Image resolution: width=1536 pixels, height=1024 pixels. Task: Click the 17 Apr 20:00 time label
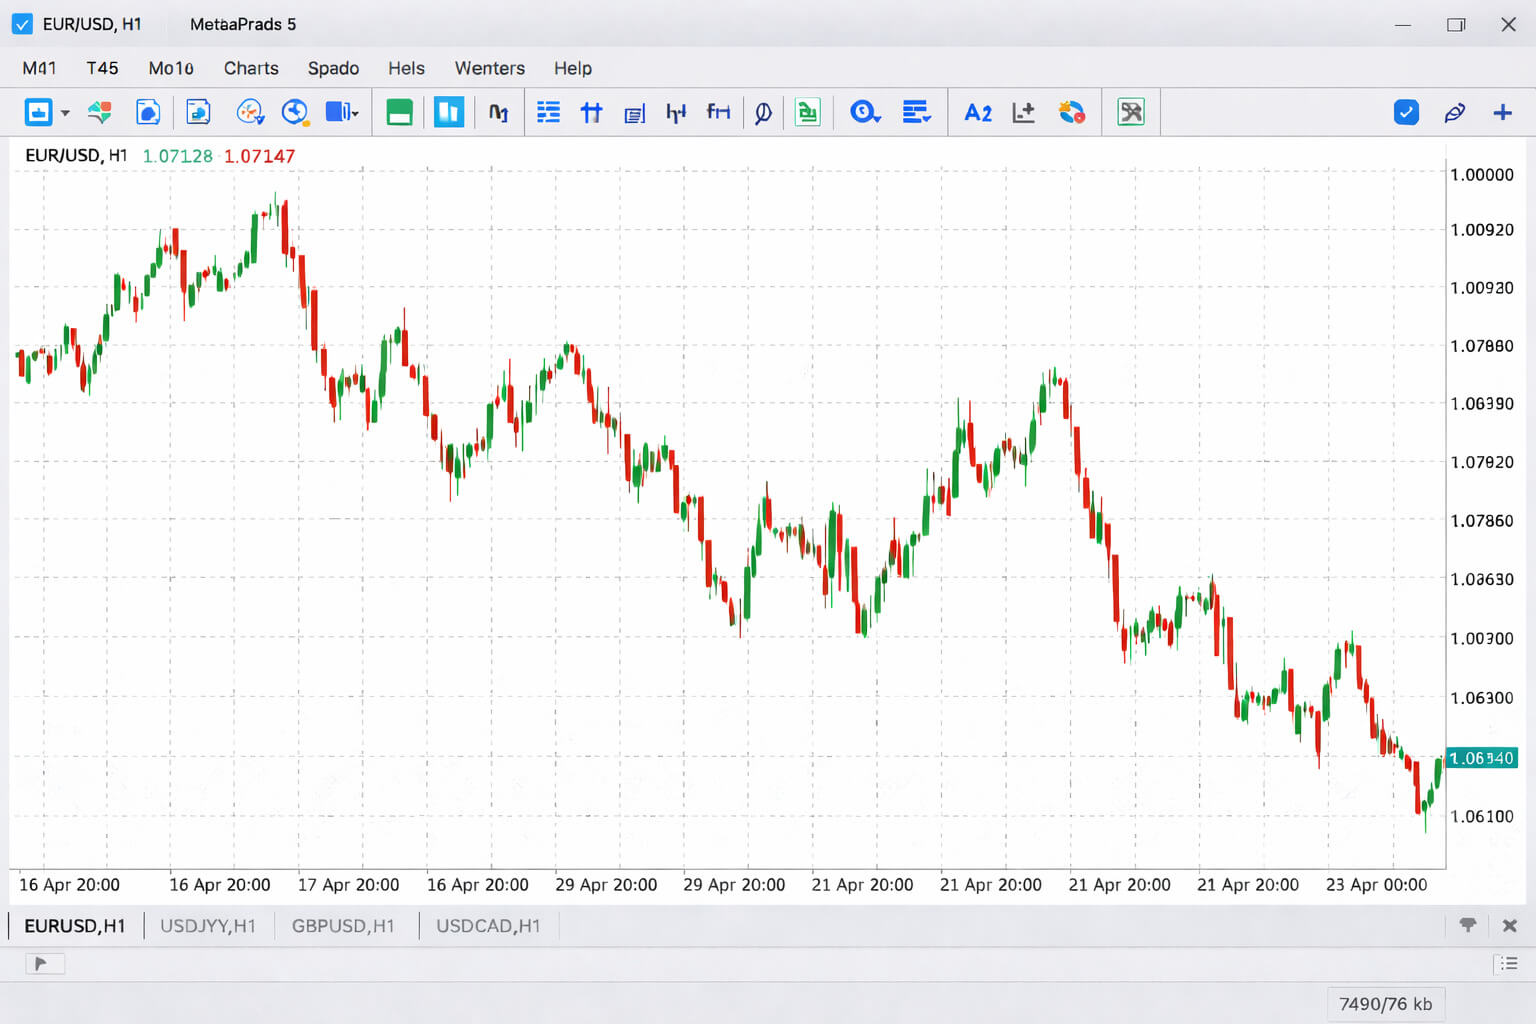coord(348,884)
